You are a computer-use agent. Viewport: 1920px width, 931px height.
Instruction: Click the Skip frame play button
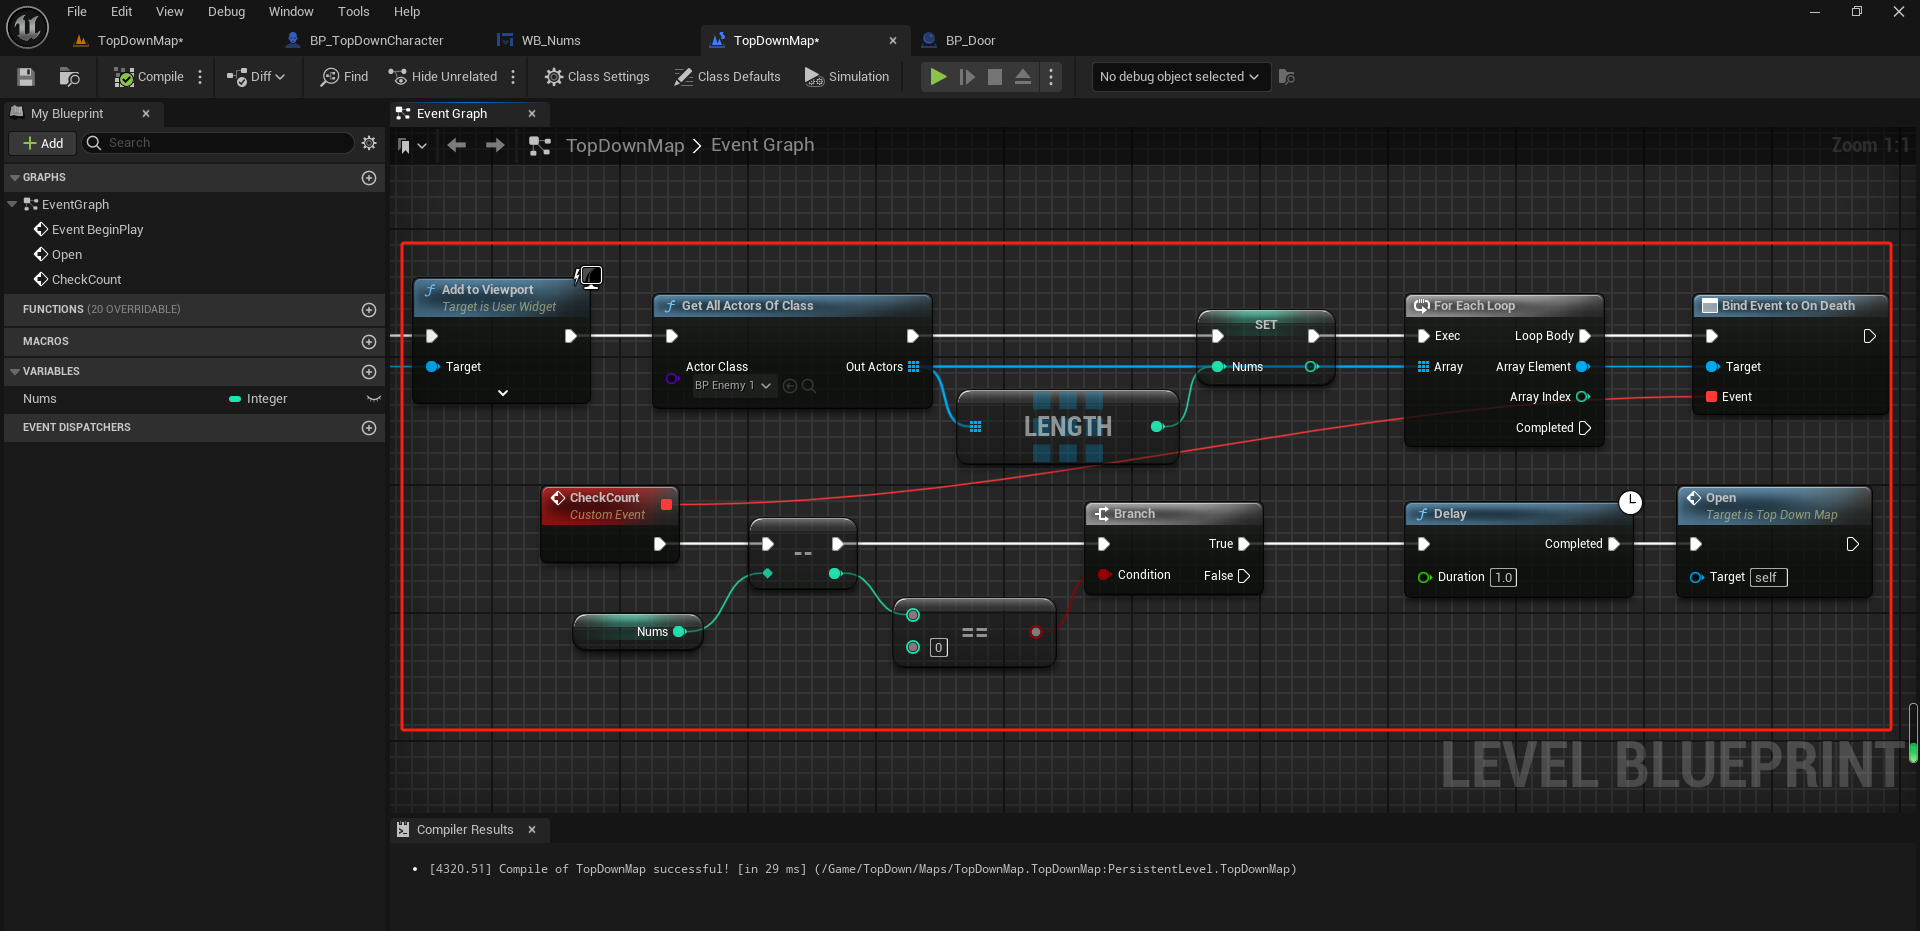pos(967,77)
